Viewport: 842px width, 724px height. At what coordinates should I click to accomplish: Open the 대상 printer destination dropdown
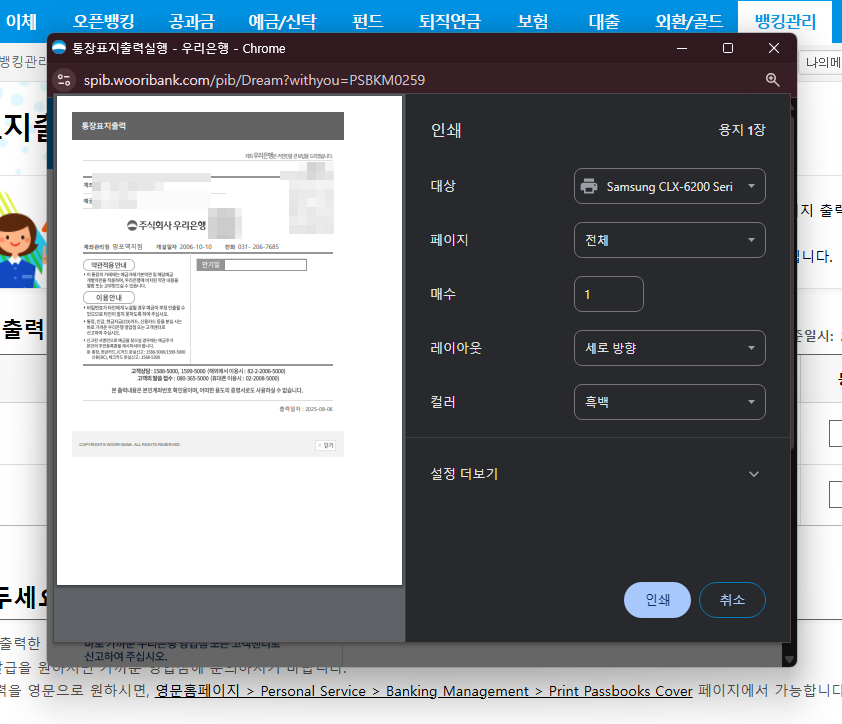[669, 186]
